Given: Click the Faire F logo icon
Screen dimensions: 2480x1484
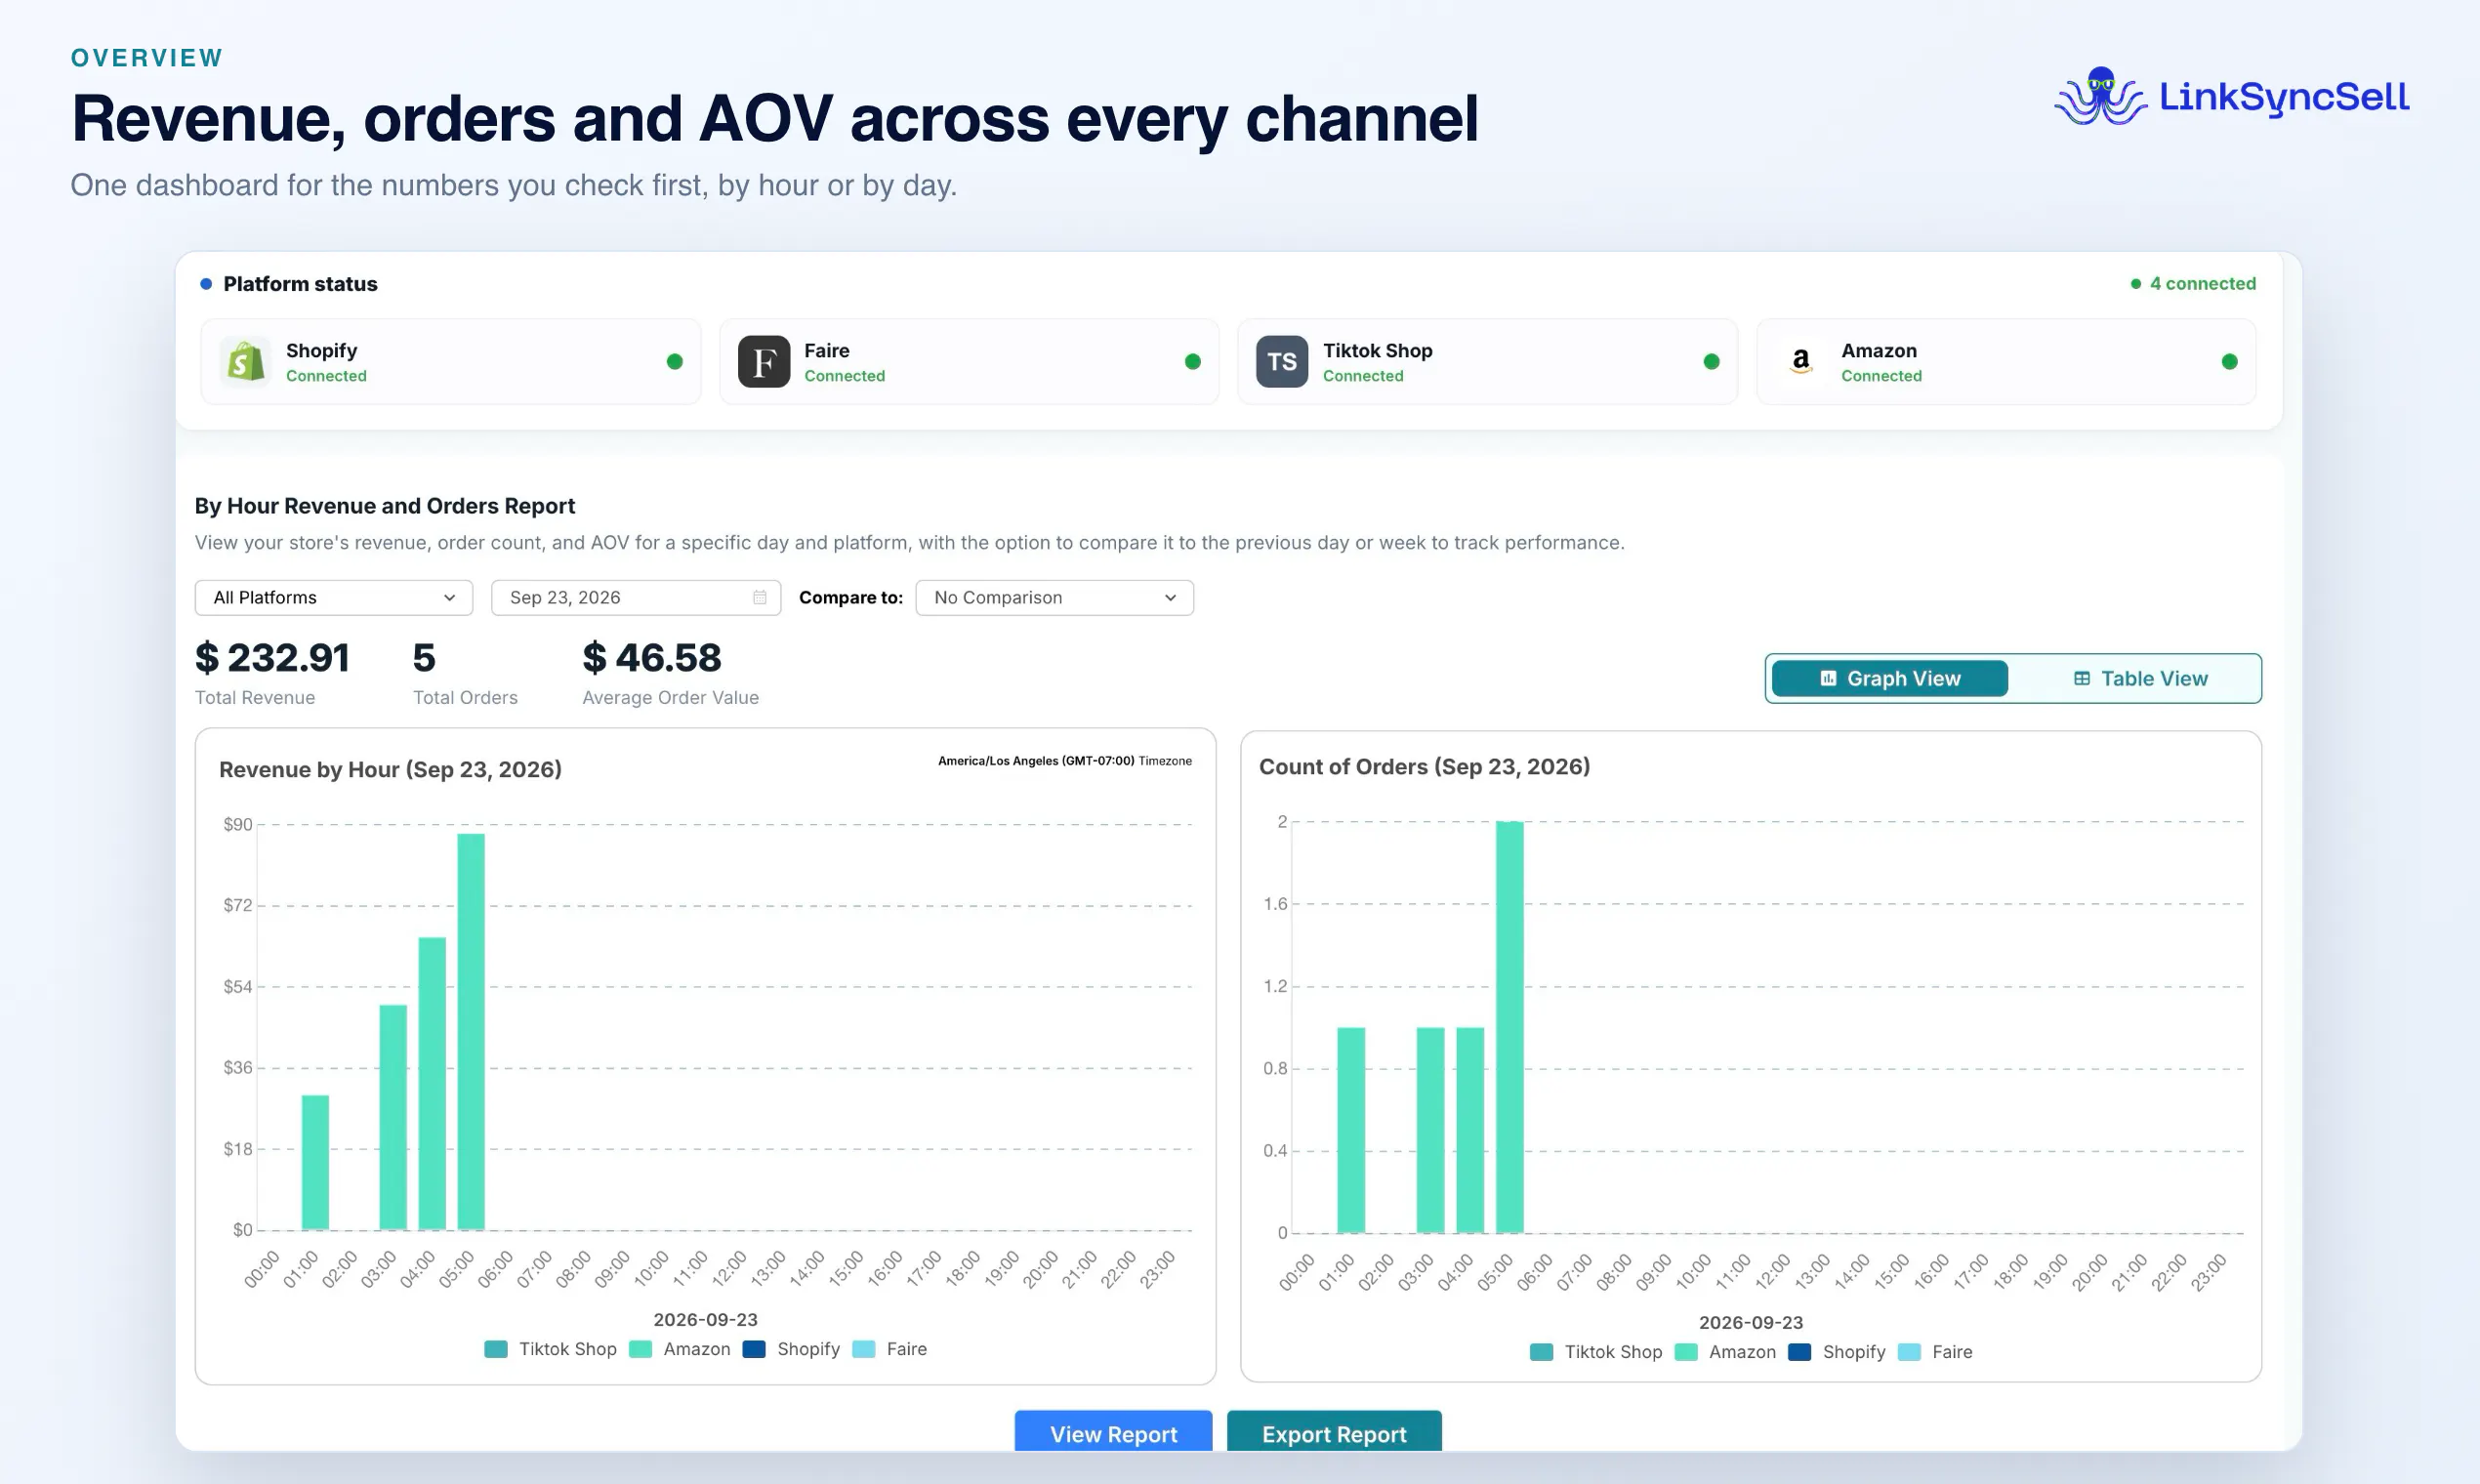Looking at the screenshot, I should point(764,361).
